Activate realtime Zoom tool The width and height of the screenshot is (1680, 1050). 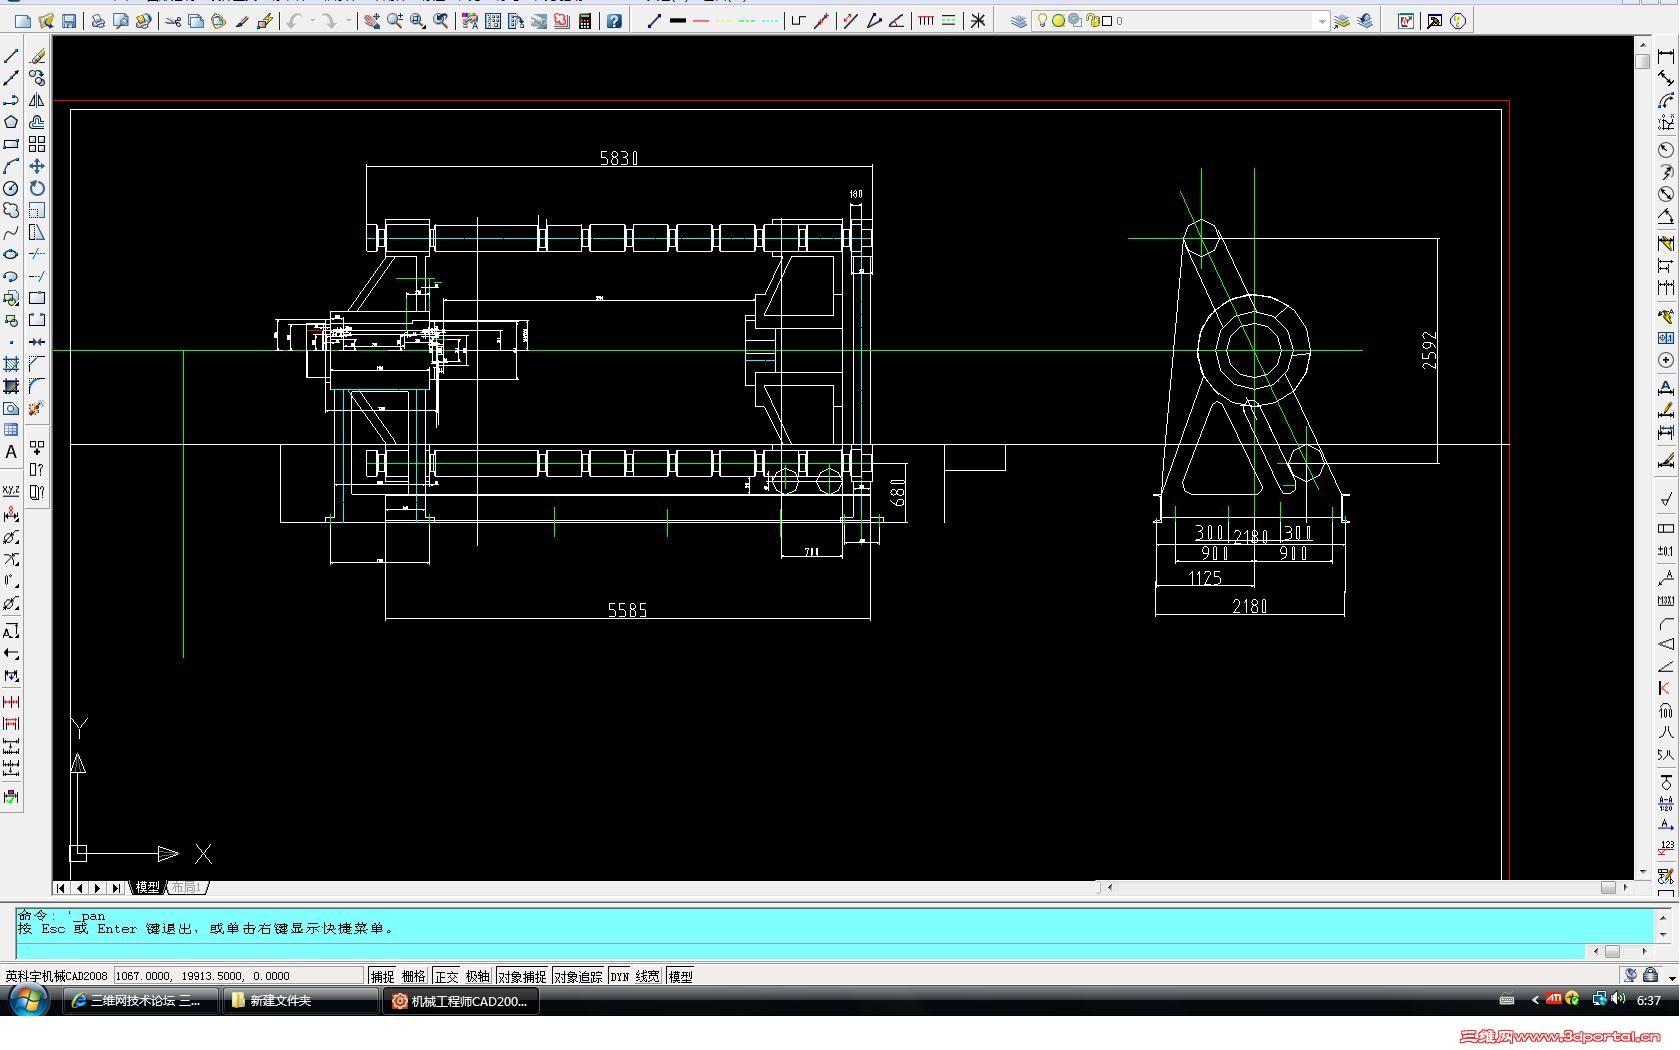coord(395,21)
